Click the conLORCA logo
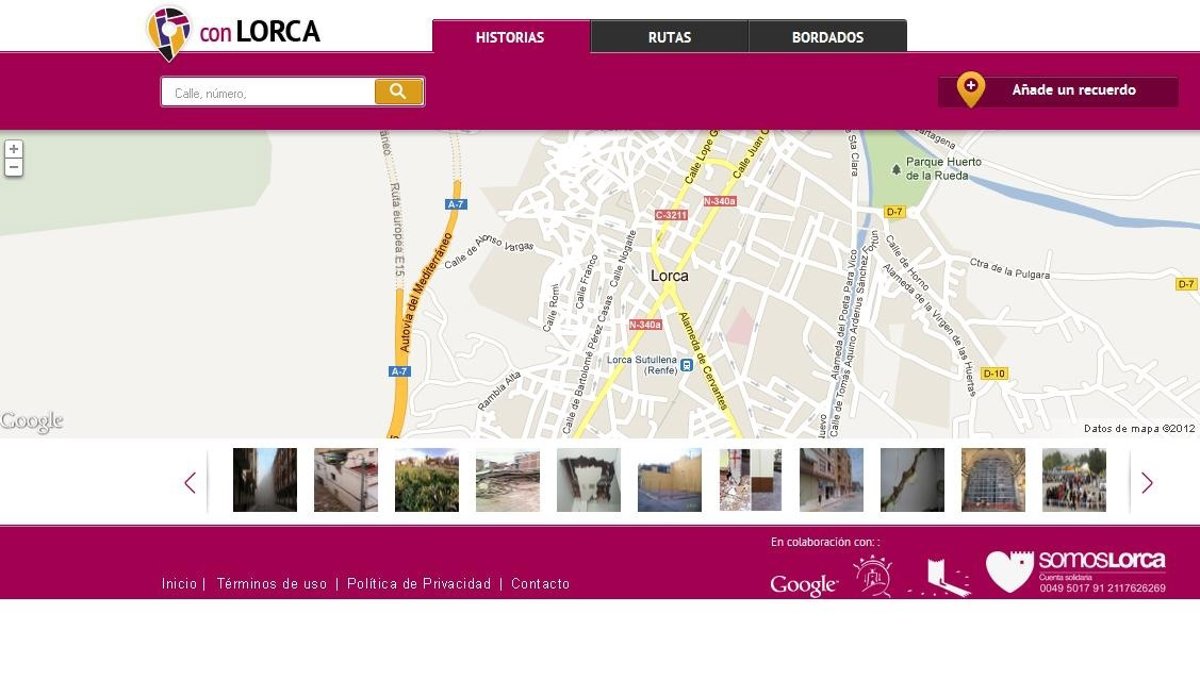 click(233, 32)
